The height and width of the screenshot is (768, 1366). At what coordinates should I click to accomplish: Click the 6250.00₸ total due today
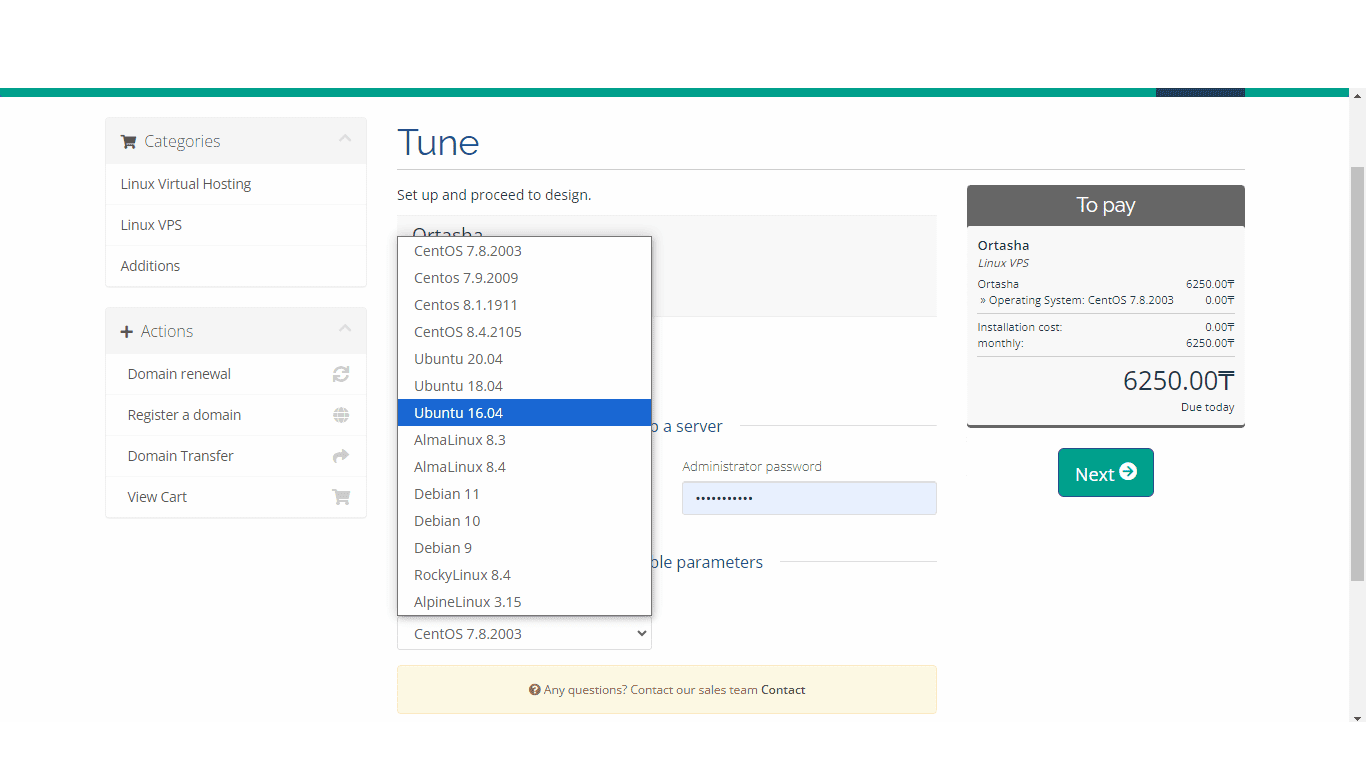pos(1178,381)
